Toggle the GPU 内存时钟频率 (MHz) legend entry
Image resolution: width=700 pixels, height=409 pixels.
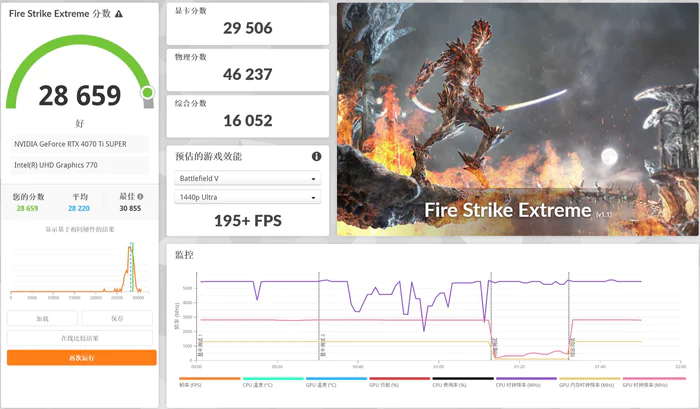pos(590,382)
